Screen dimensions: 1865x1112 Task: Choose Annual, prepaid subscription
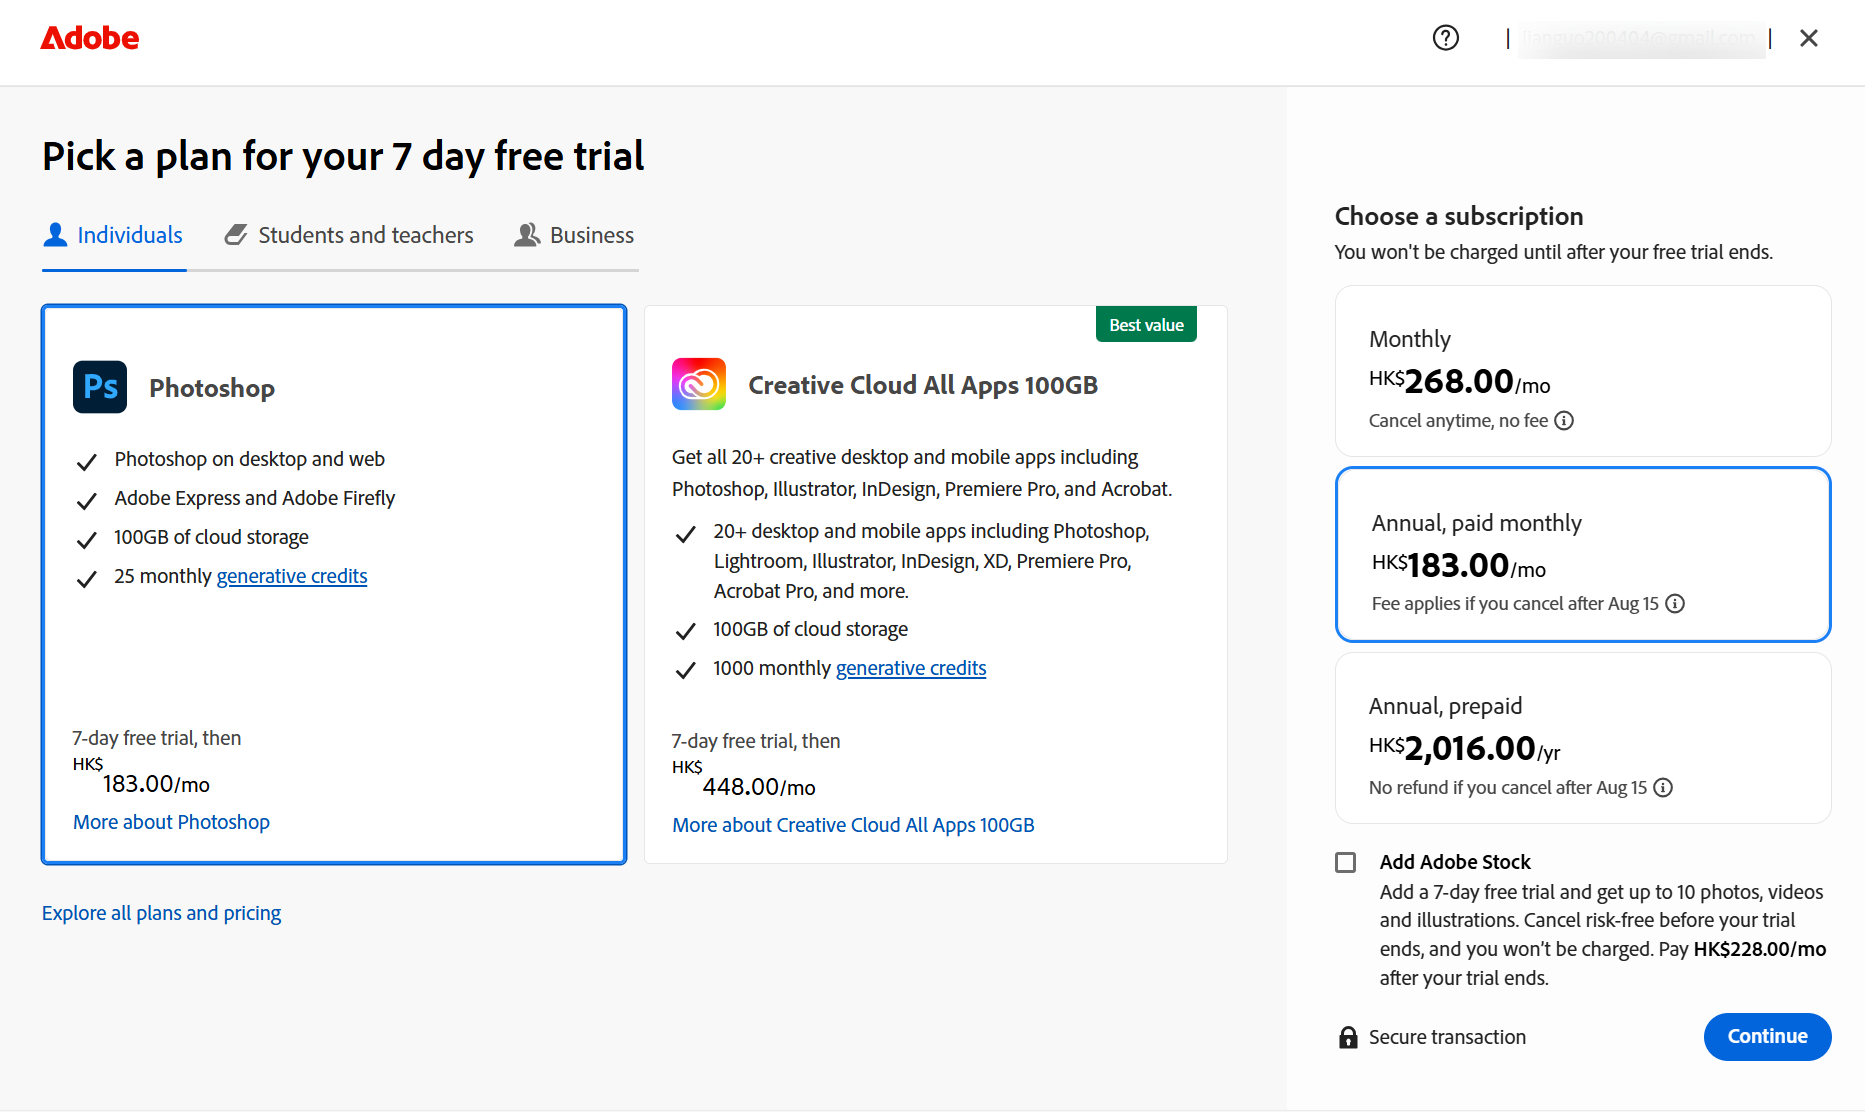click(1583, 738)
